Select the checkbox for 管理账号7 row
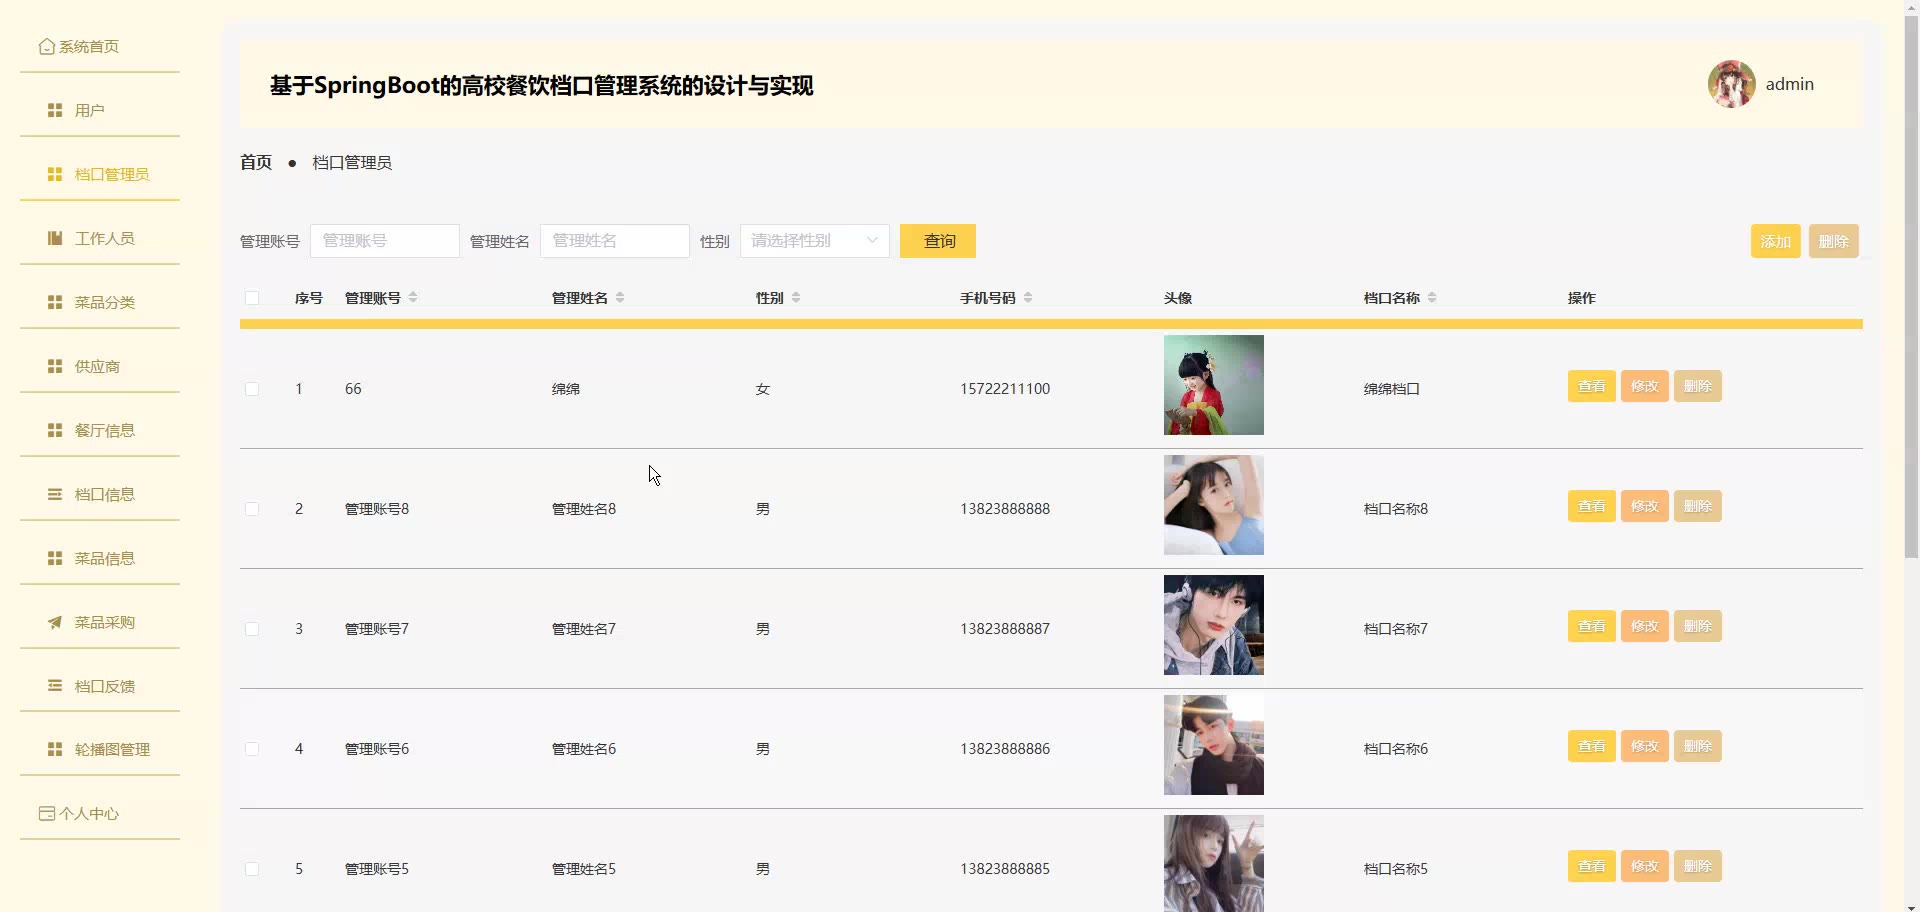 [252, 629]
